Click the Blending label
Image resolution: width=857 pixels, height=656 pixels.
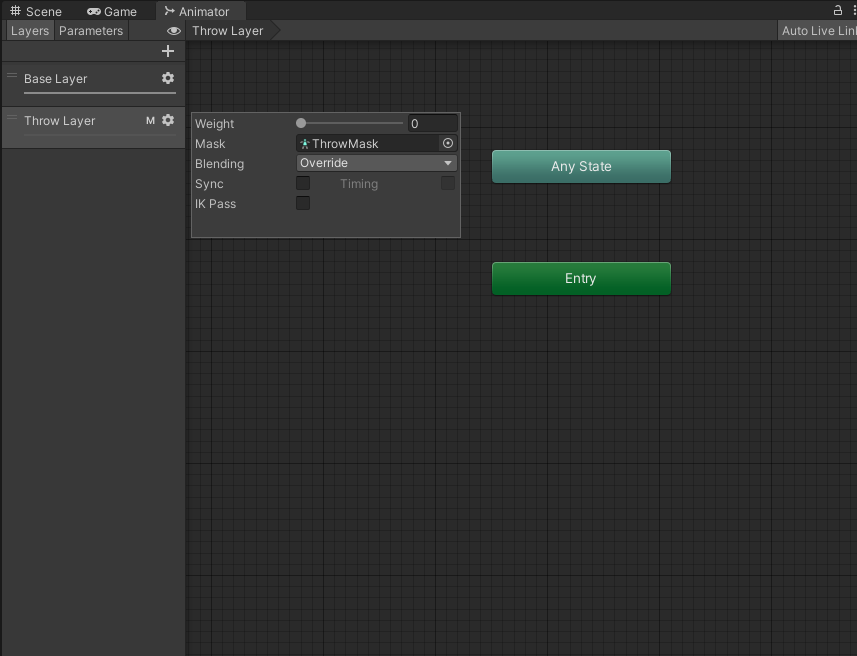[219, 164]
